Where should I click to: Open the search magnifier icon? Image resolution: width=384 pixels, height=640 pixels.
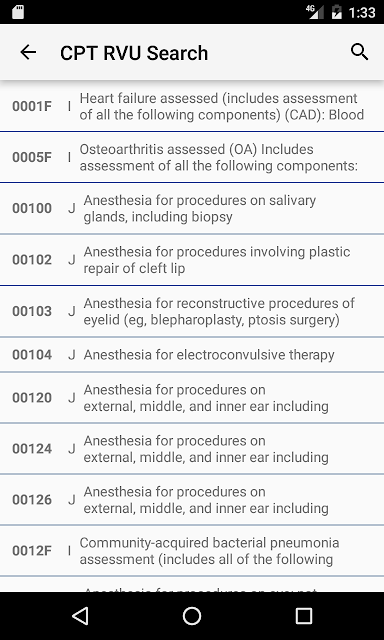(x=359, y=52)
